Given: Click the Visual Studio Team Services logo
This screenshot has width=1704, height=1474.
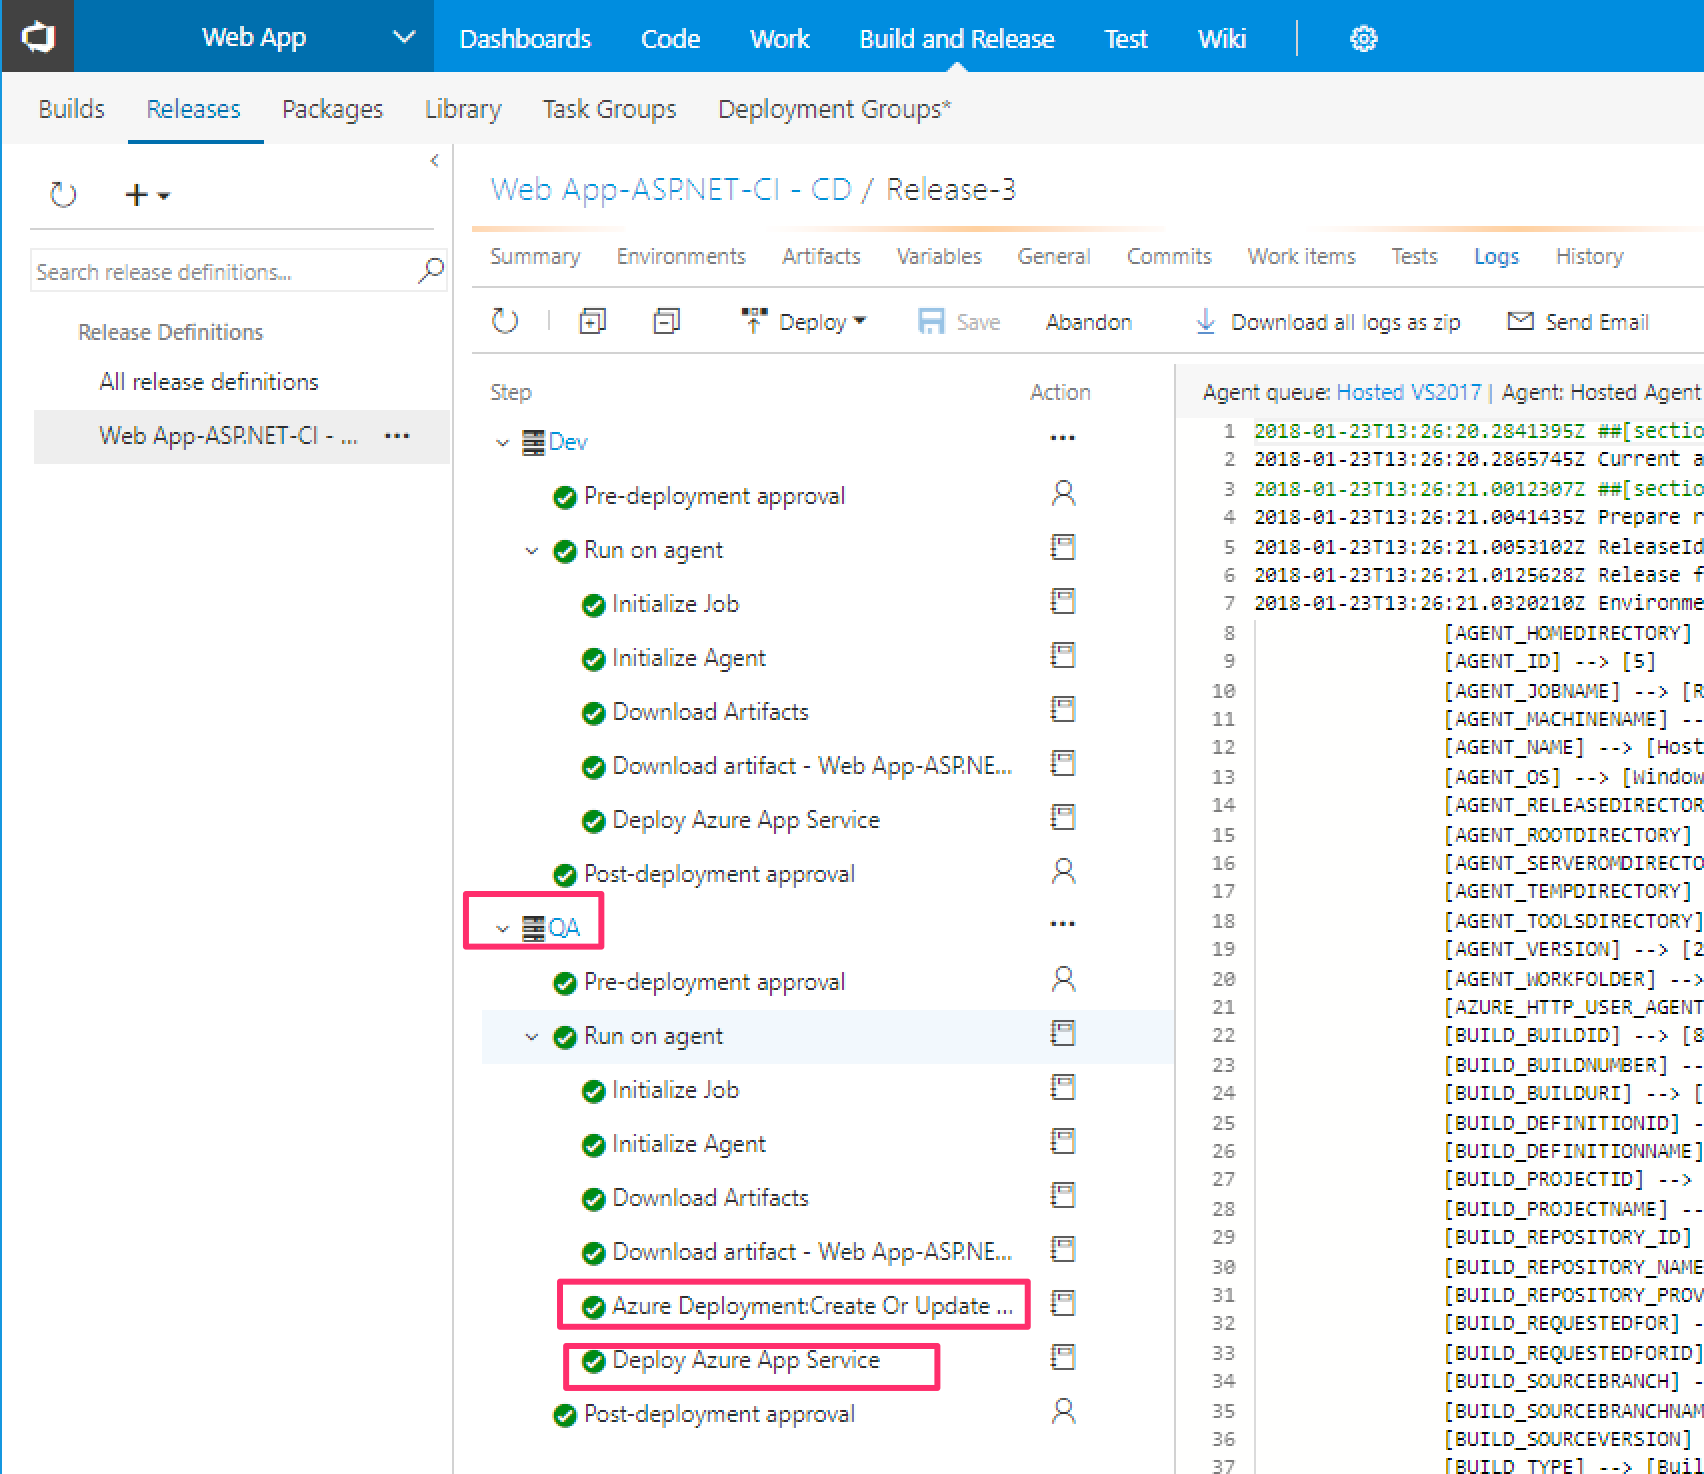Looking at the screenshot, I should pos(38,37).
